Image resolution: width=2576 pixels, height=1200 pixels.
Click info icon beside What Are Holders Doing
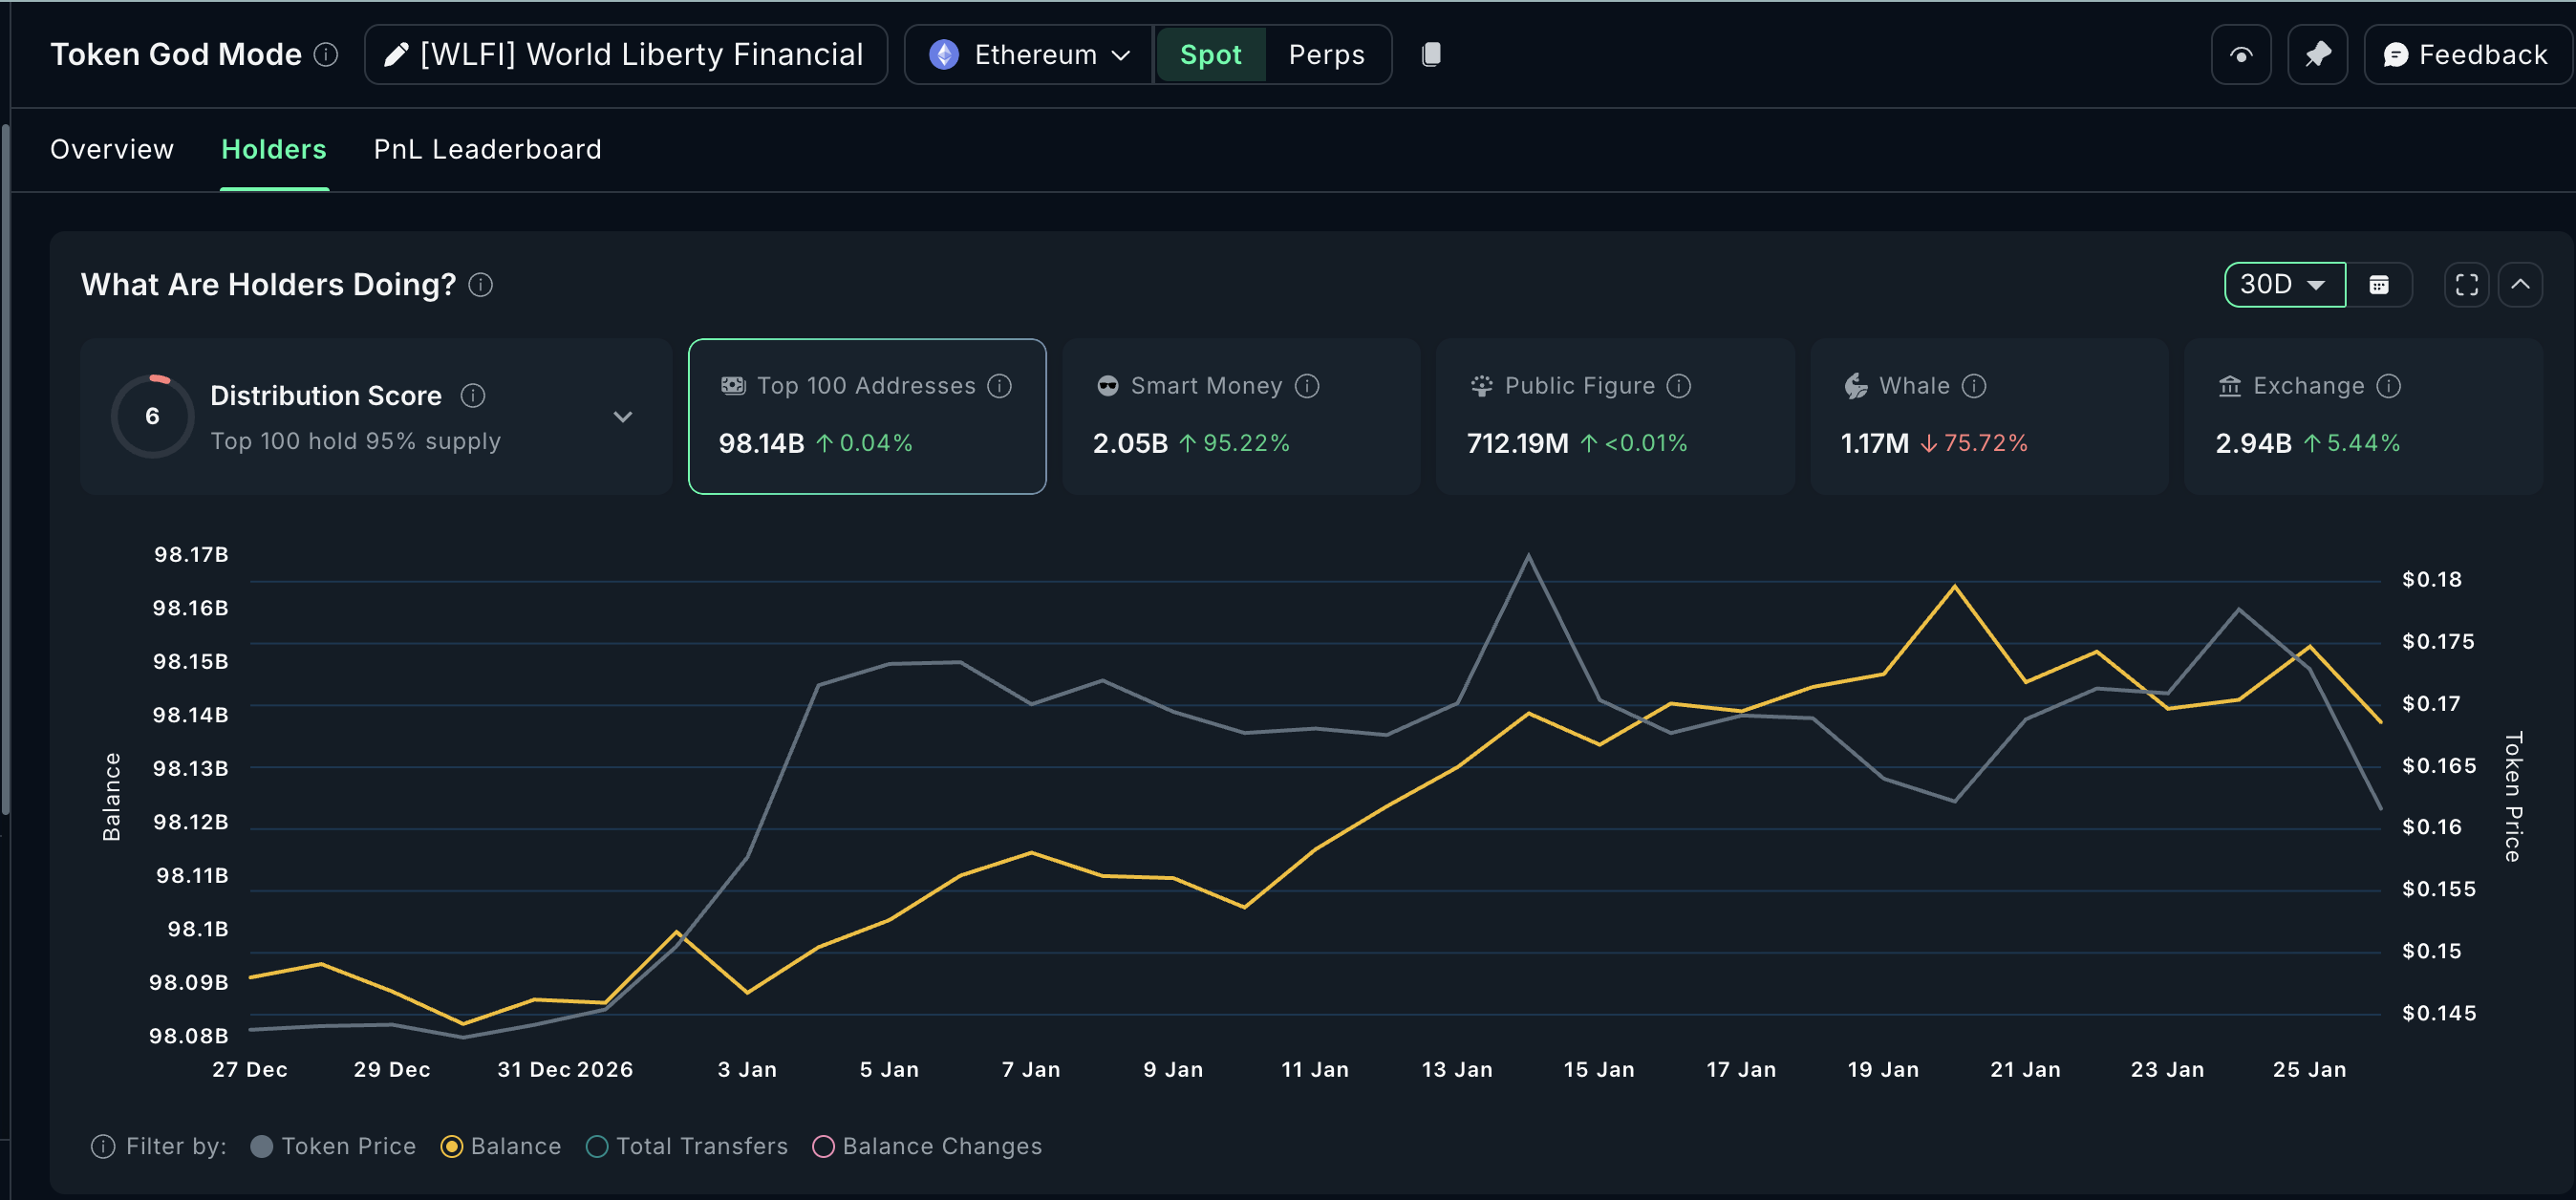click(x=481, y=285)
